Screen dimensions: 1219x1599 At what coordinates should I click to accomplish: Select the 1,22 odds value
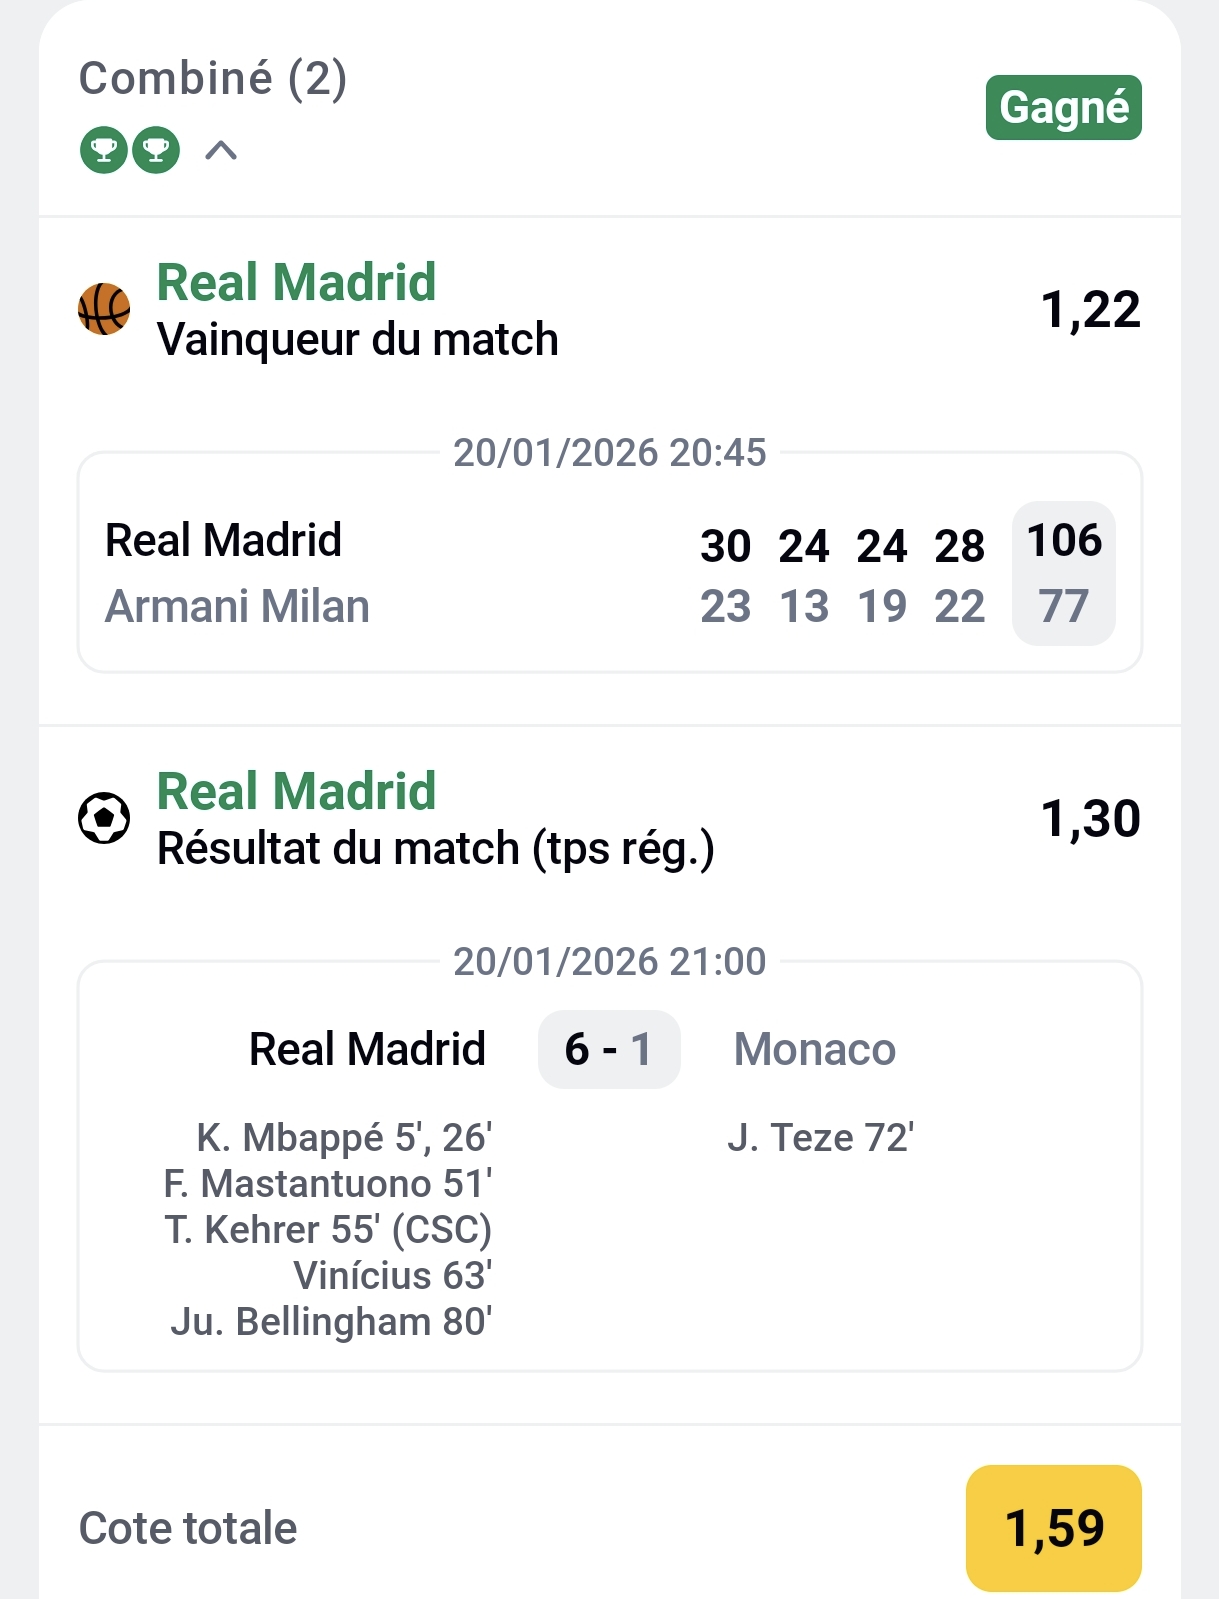tap(1090, 310)
